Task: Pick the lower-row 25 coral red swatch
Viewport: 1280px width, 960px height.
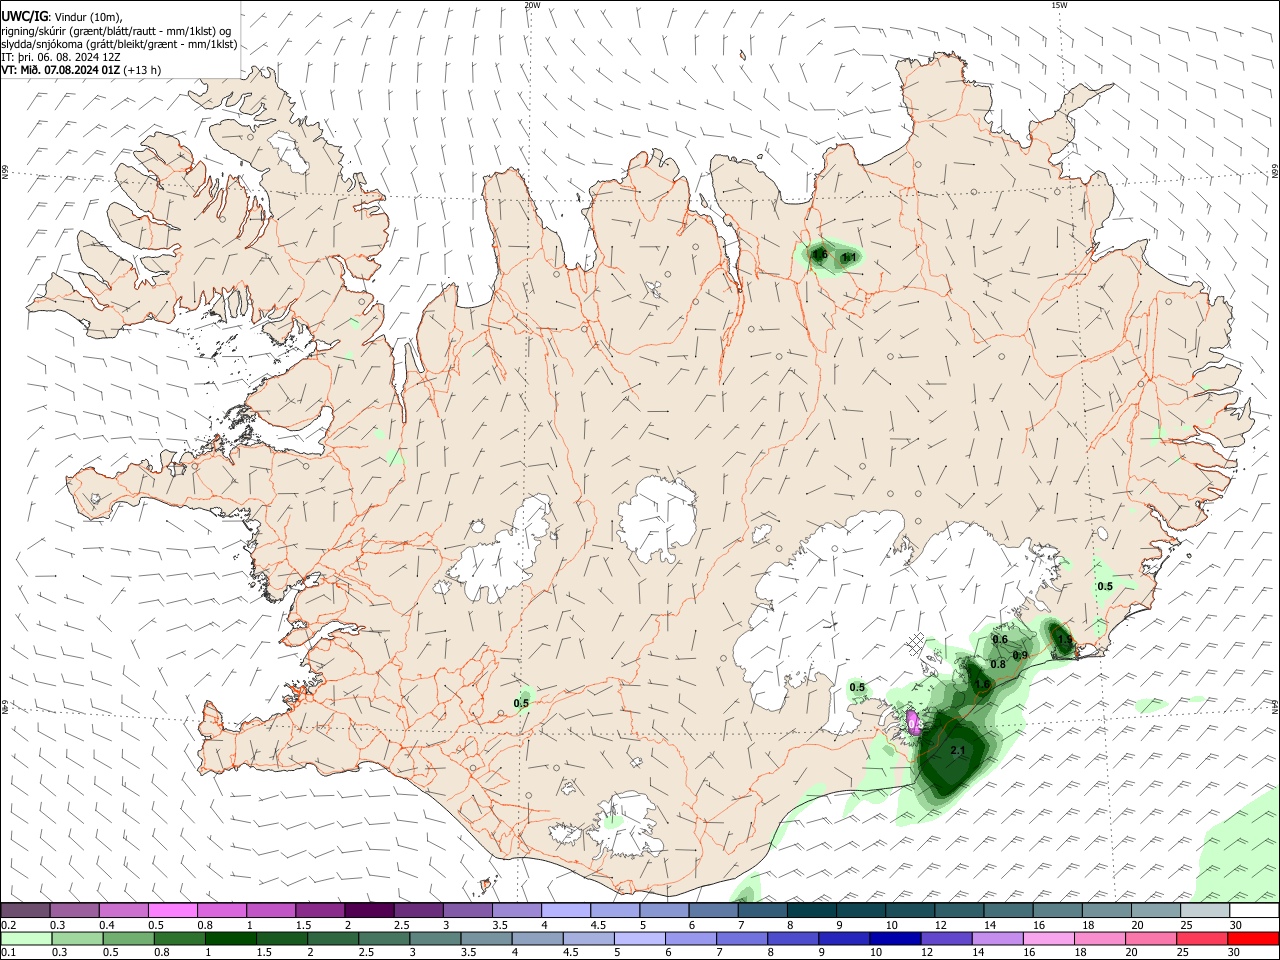Action: click(x=1202, y=938)
